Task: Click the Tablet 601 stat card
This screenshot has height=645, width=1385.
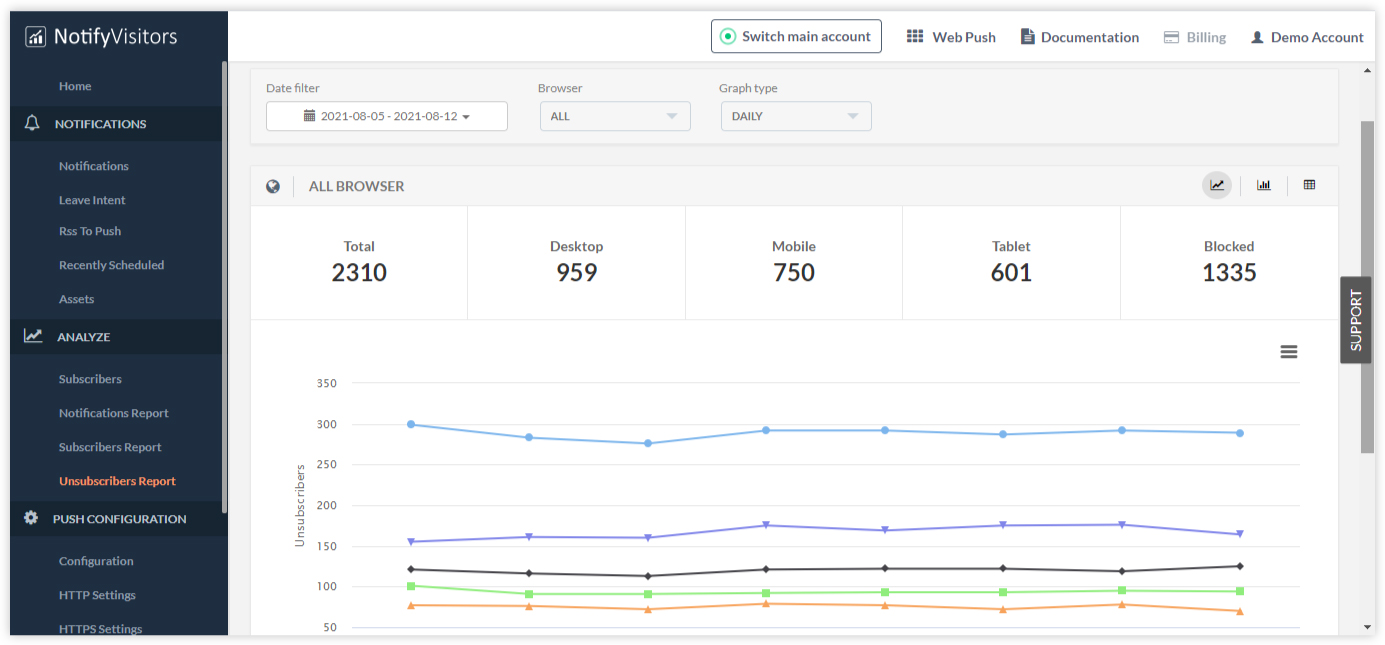Action: (x=1011, y=262)
